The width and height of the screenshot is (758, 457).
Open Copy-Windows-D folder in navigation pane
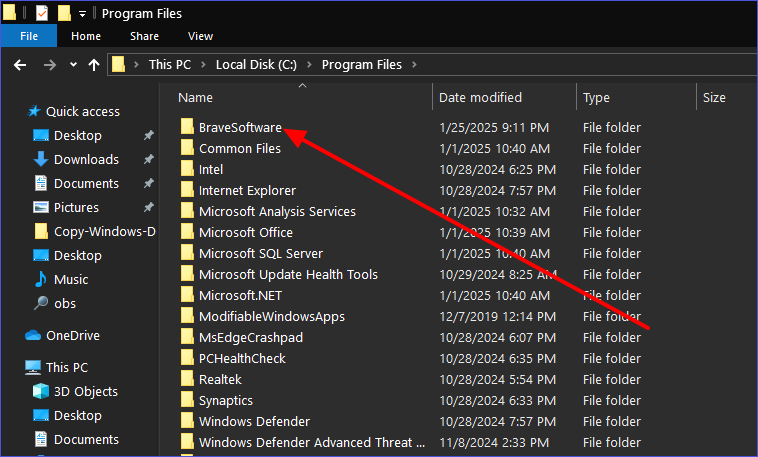click(x=104, y=232)
